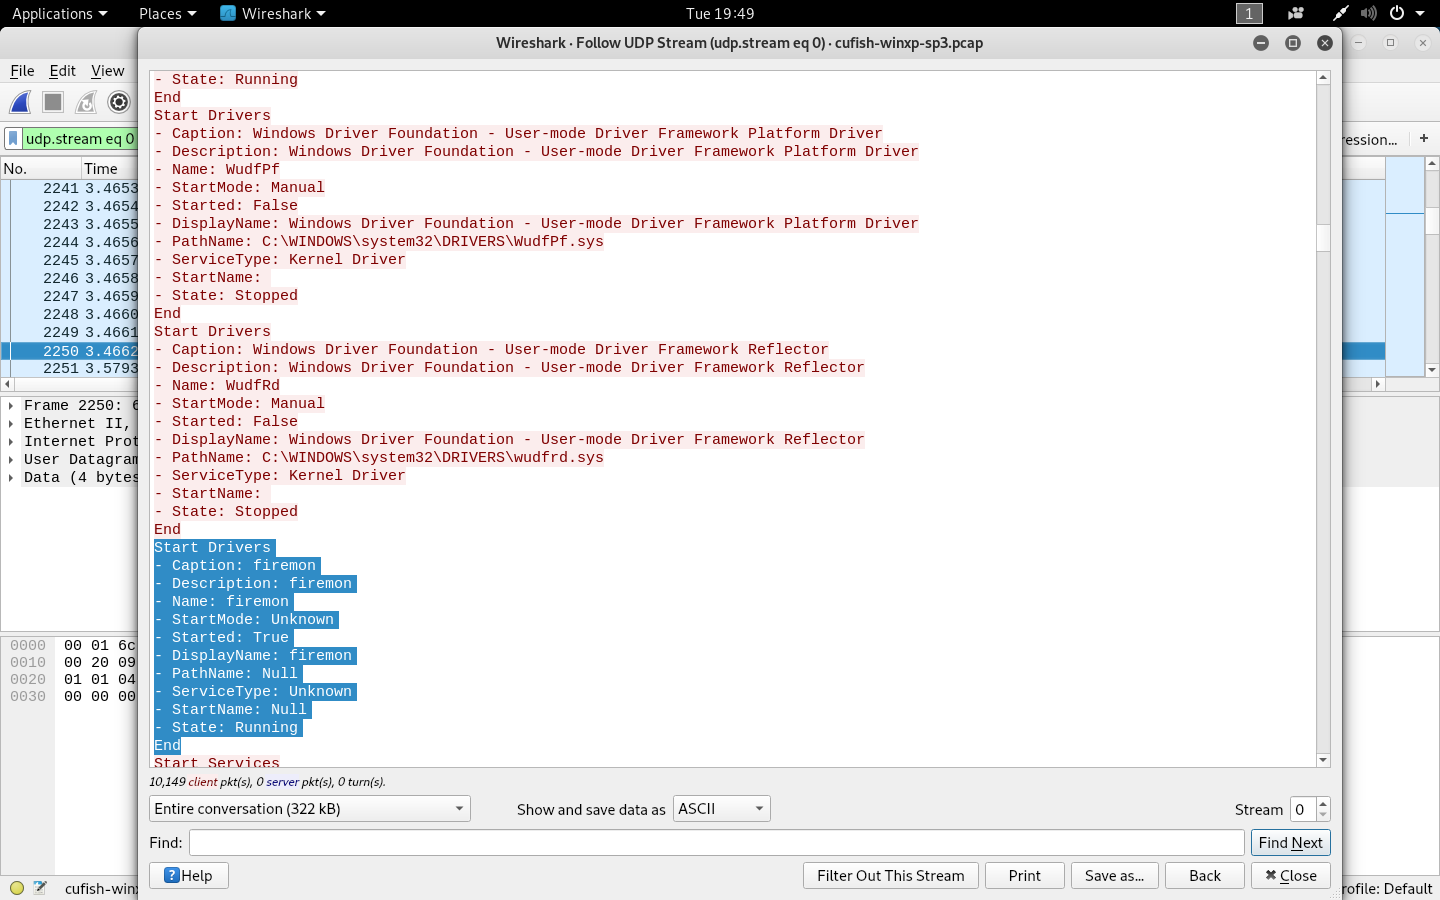Click the Time column header
The image size is (1440, 900).
coord(109,168)
